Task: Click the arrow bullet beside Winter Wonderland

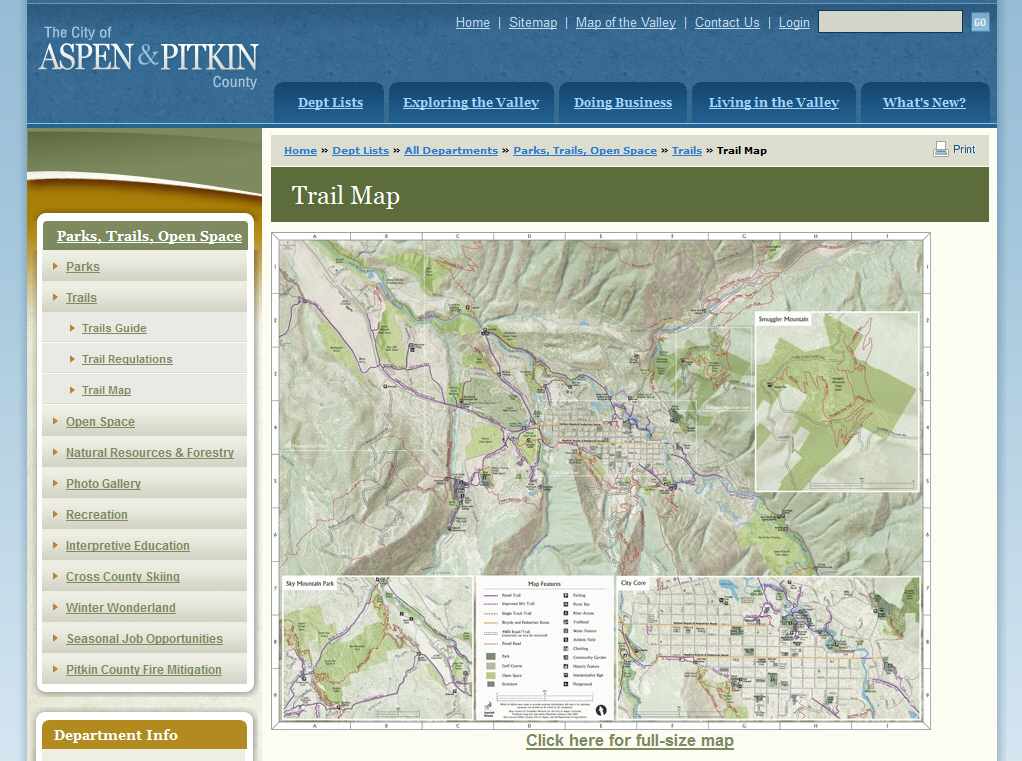Action: pos(55,607)
